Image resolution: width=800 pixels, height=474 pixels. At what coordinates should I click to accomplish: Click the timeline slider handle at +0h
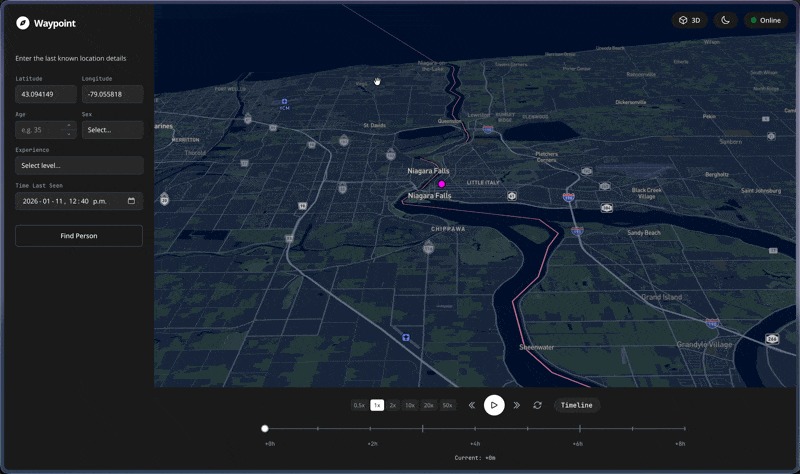(265, 429)
